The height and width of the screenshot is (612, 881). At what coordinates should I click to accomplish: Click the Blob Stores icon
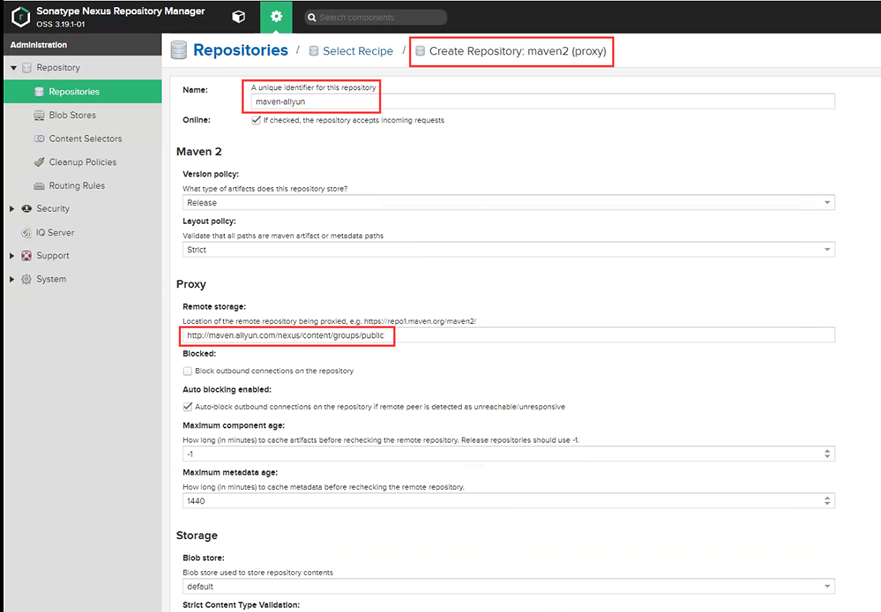coord(39,115)
